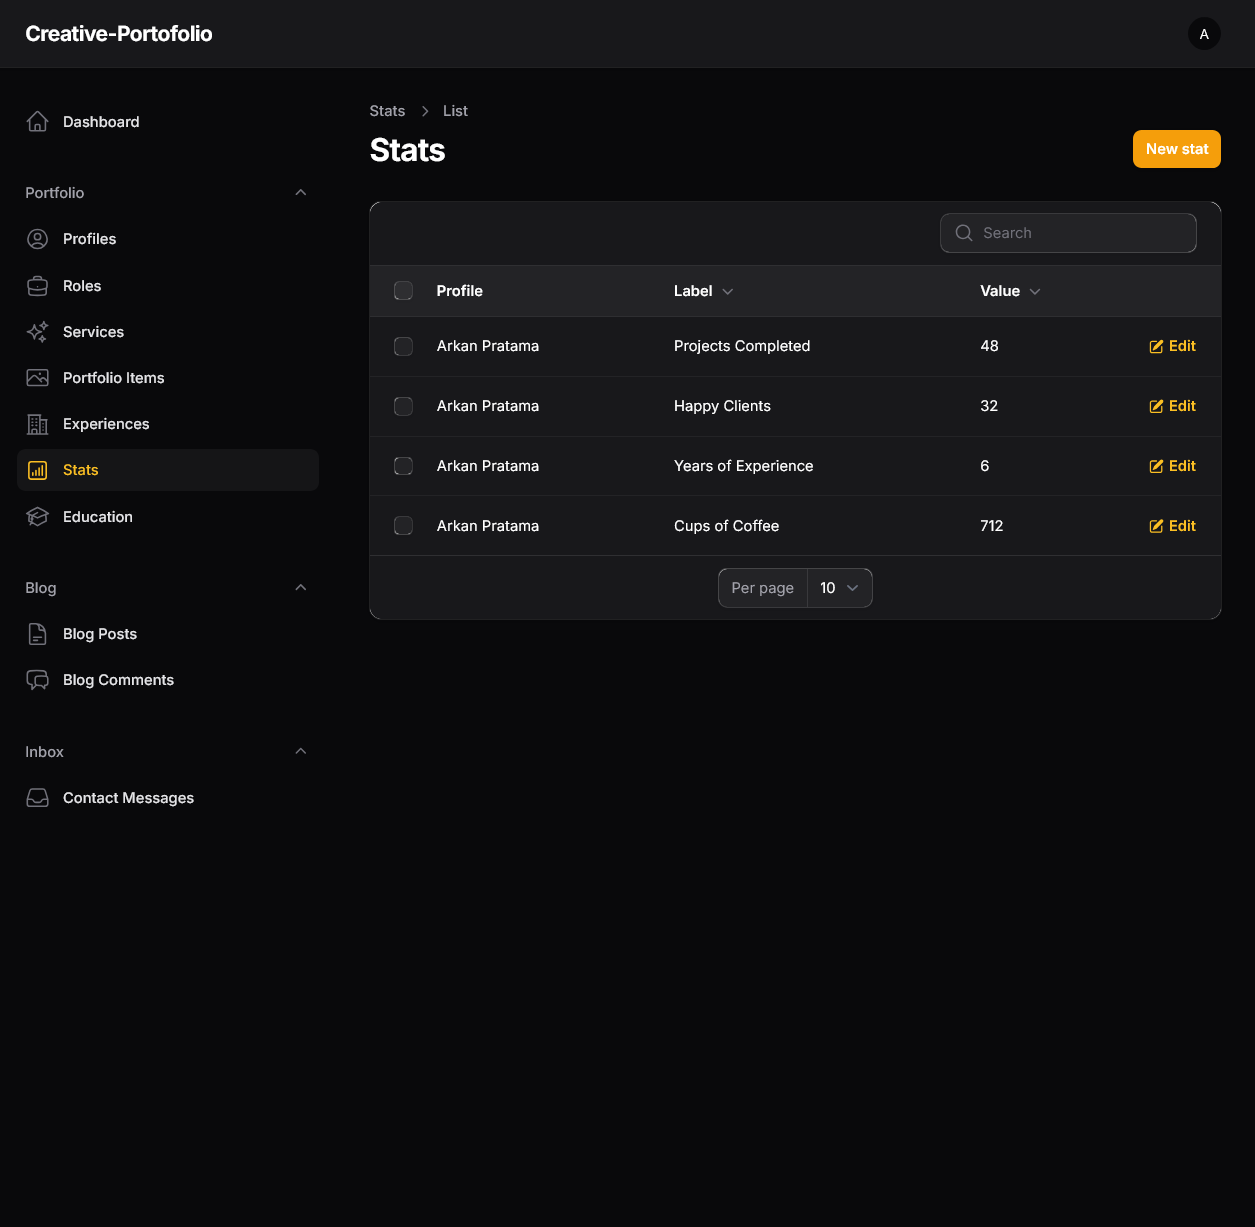Open Blog Posts in the sidebar
Viewport: 1255px width, 1227px height.
coord(99,634)
